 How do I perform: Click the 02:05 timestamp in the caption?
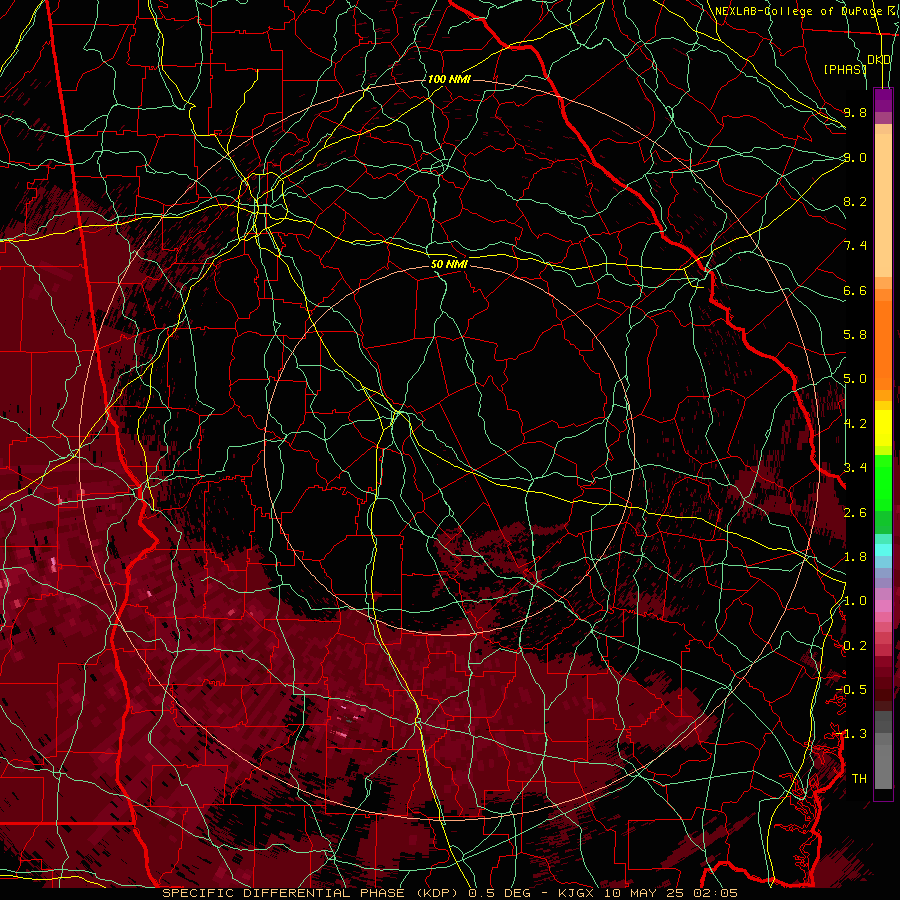click(x=718, y=893)
